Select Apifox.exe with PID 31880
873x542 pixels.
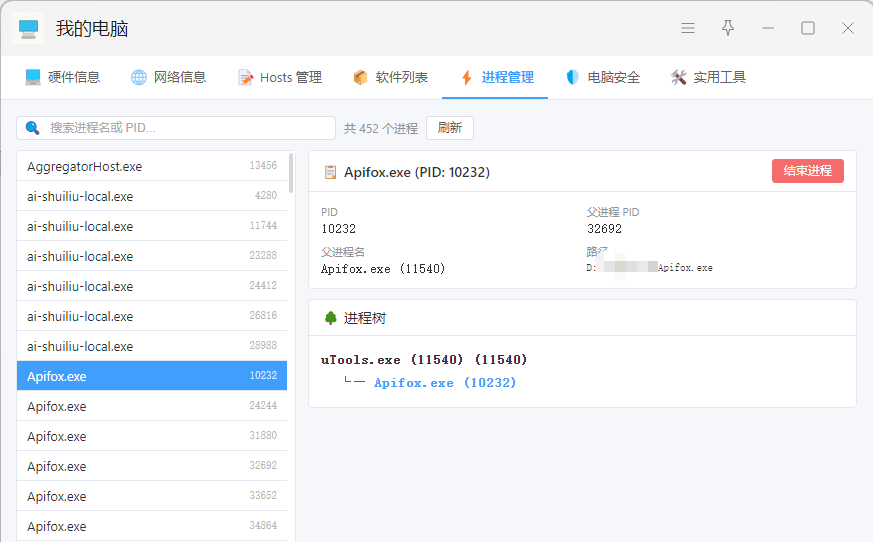[x=152, y=436]
